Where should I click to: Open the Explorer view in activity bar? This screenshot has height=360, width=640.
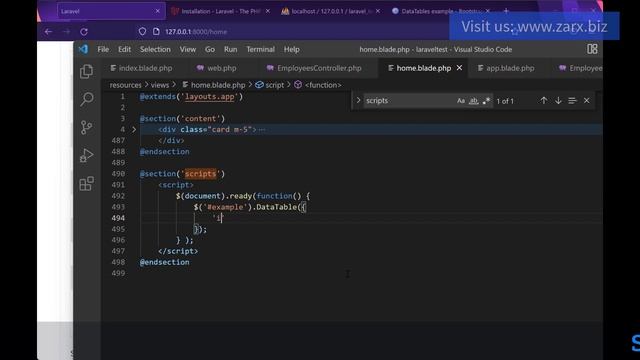(x=87, y=71)
